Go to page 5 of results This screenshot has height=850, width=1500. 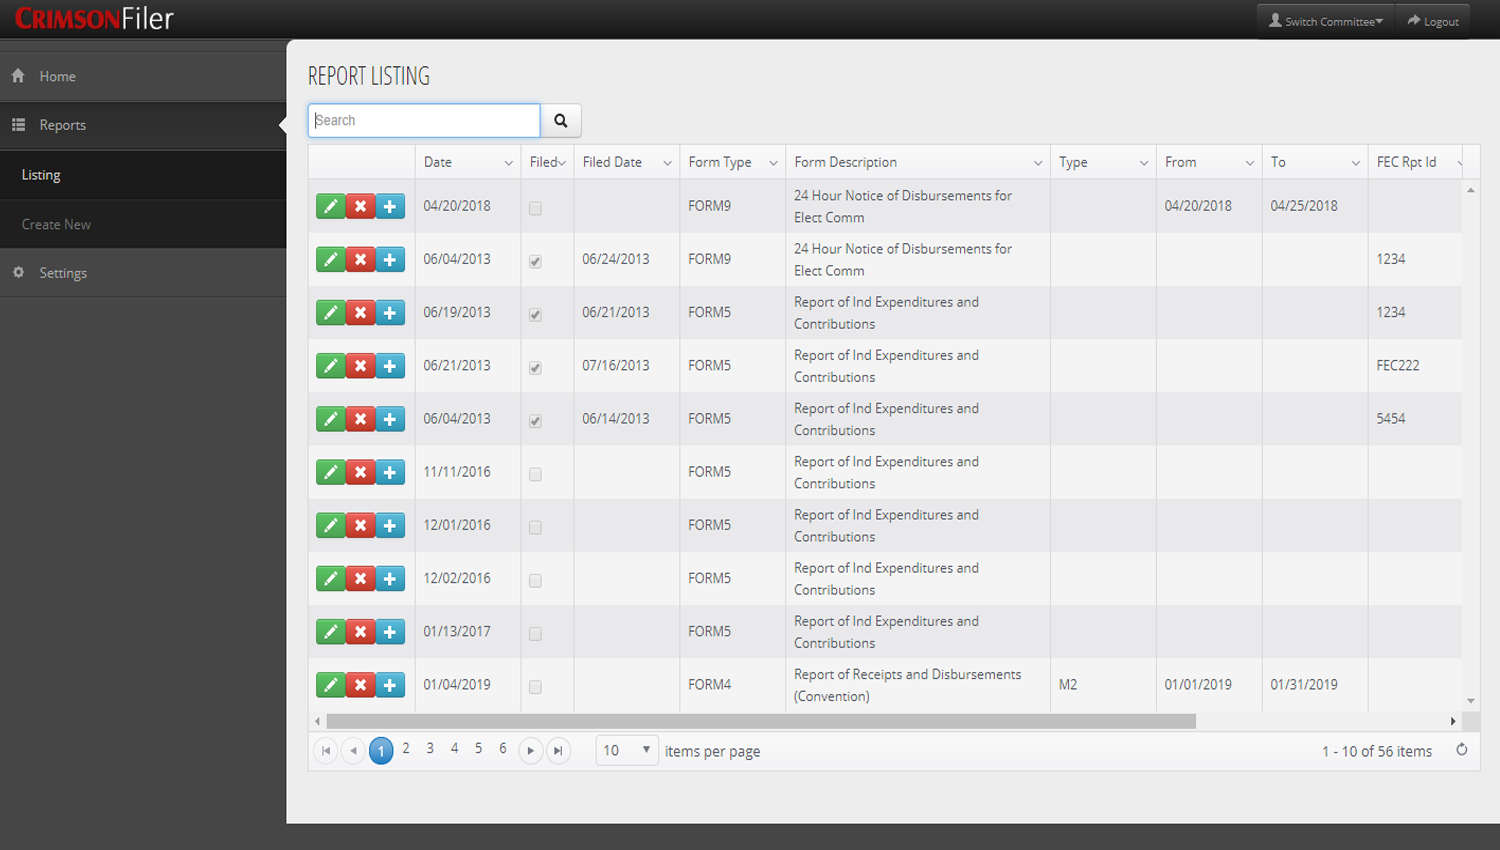pos(478,748)
